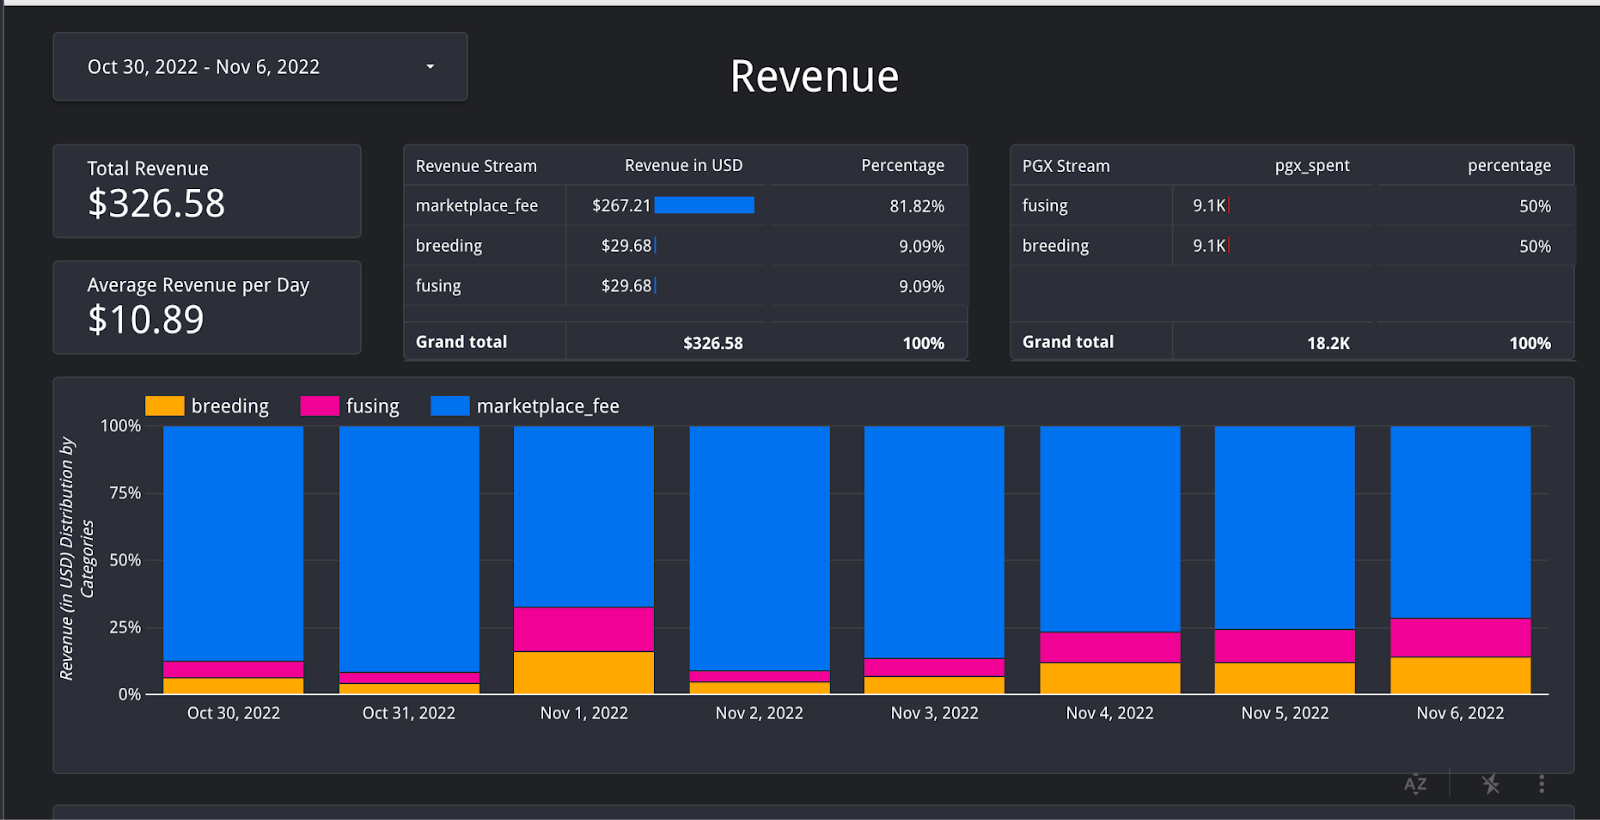
Task: Toggle breeding orange legend swatch
Action: coord(165,406)
